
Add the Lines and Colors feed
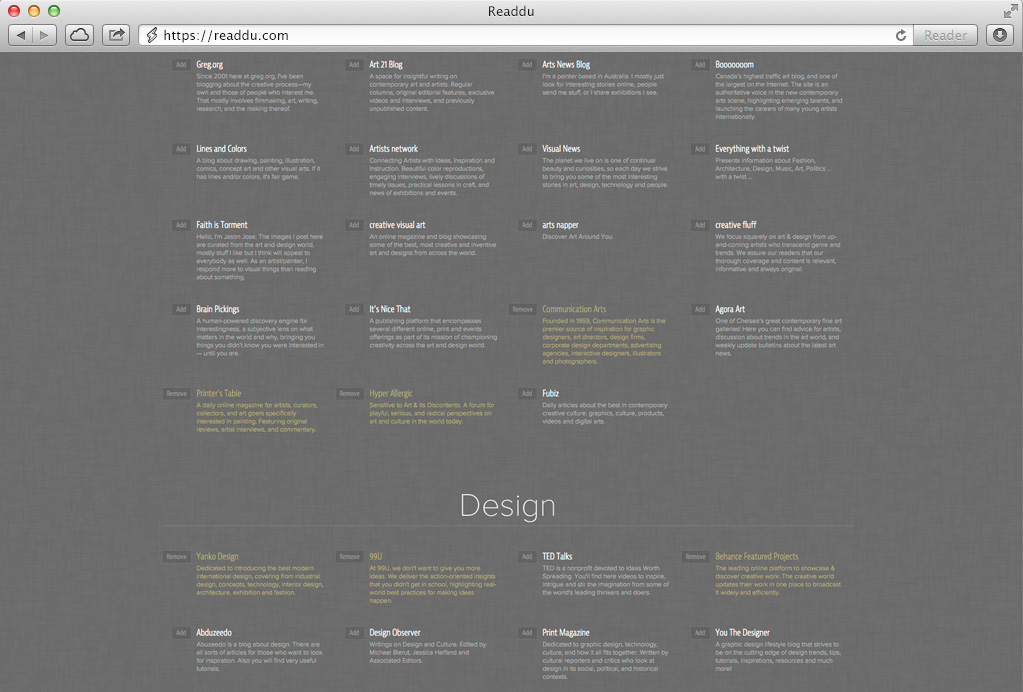tap(181, 149)
